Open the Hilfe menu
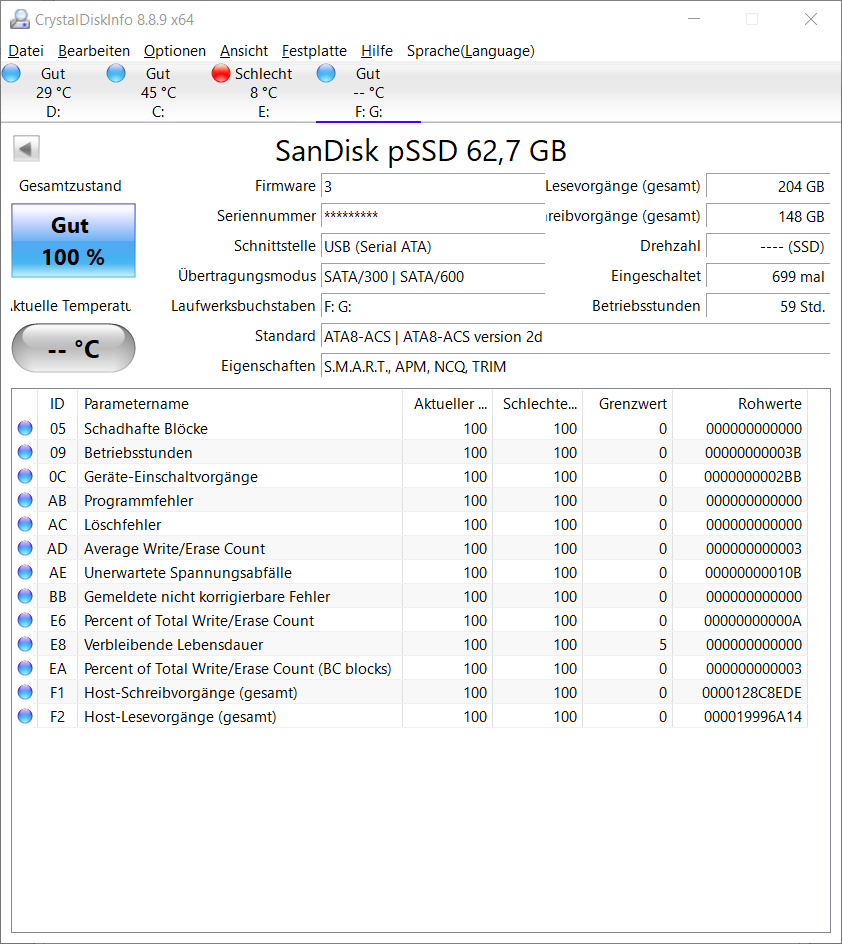The height and width of the screenshot is (944, 842). click(377, 51)
